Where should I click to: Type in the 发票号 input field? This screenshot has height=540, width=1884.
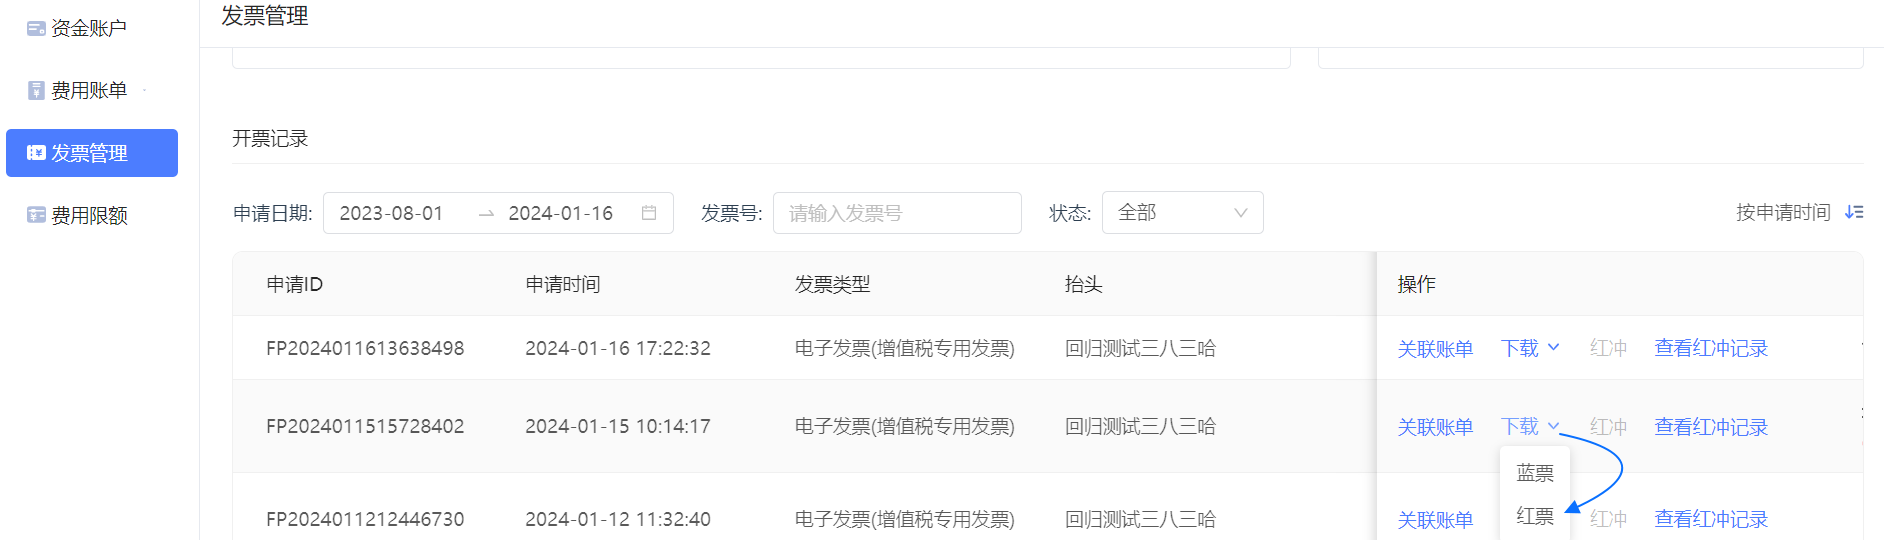pyautogui.click(x=896, y=213)
